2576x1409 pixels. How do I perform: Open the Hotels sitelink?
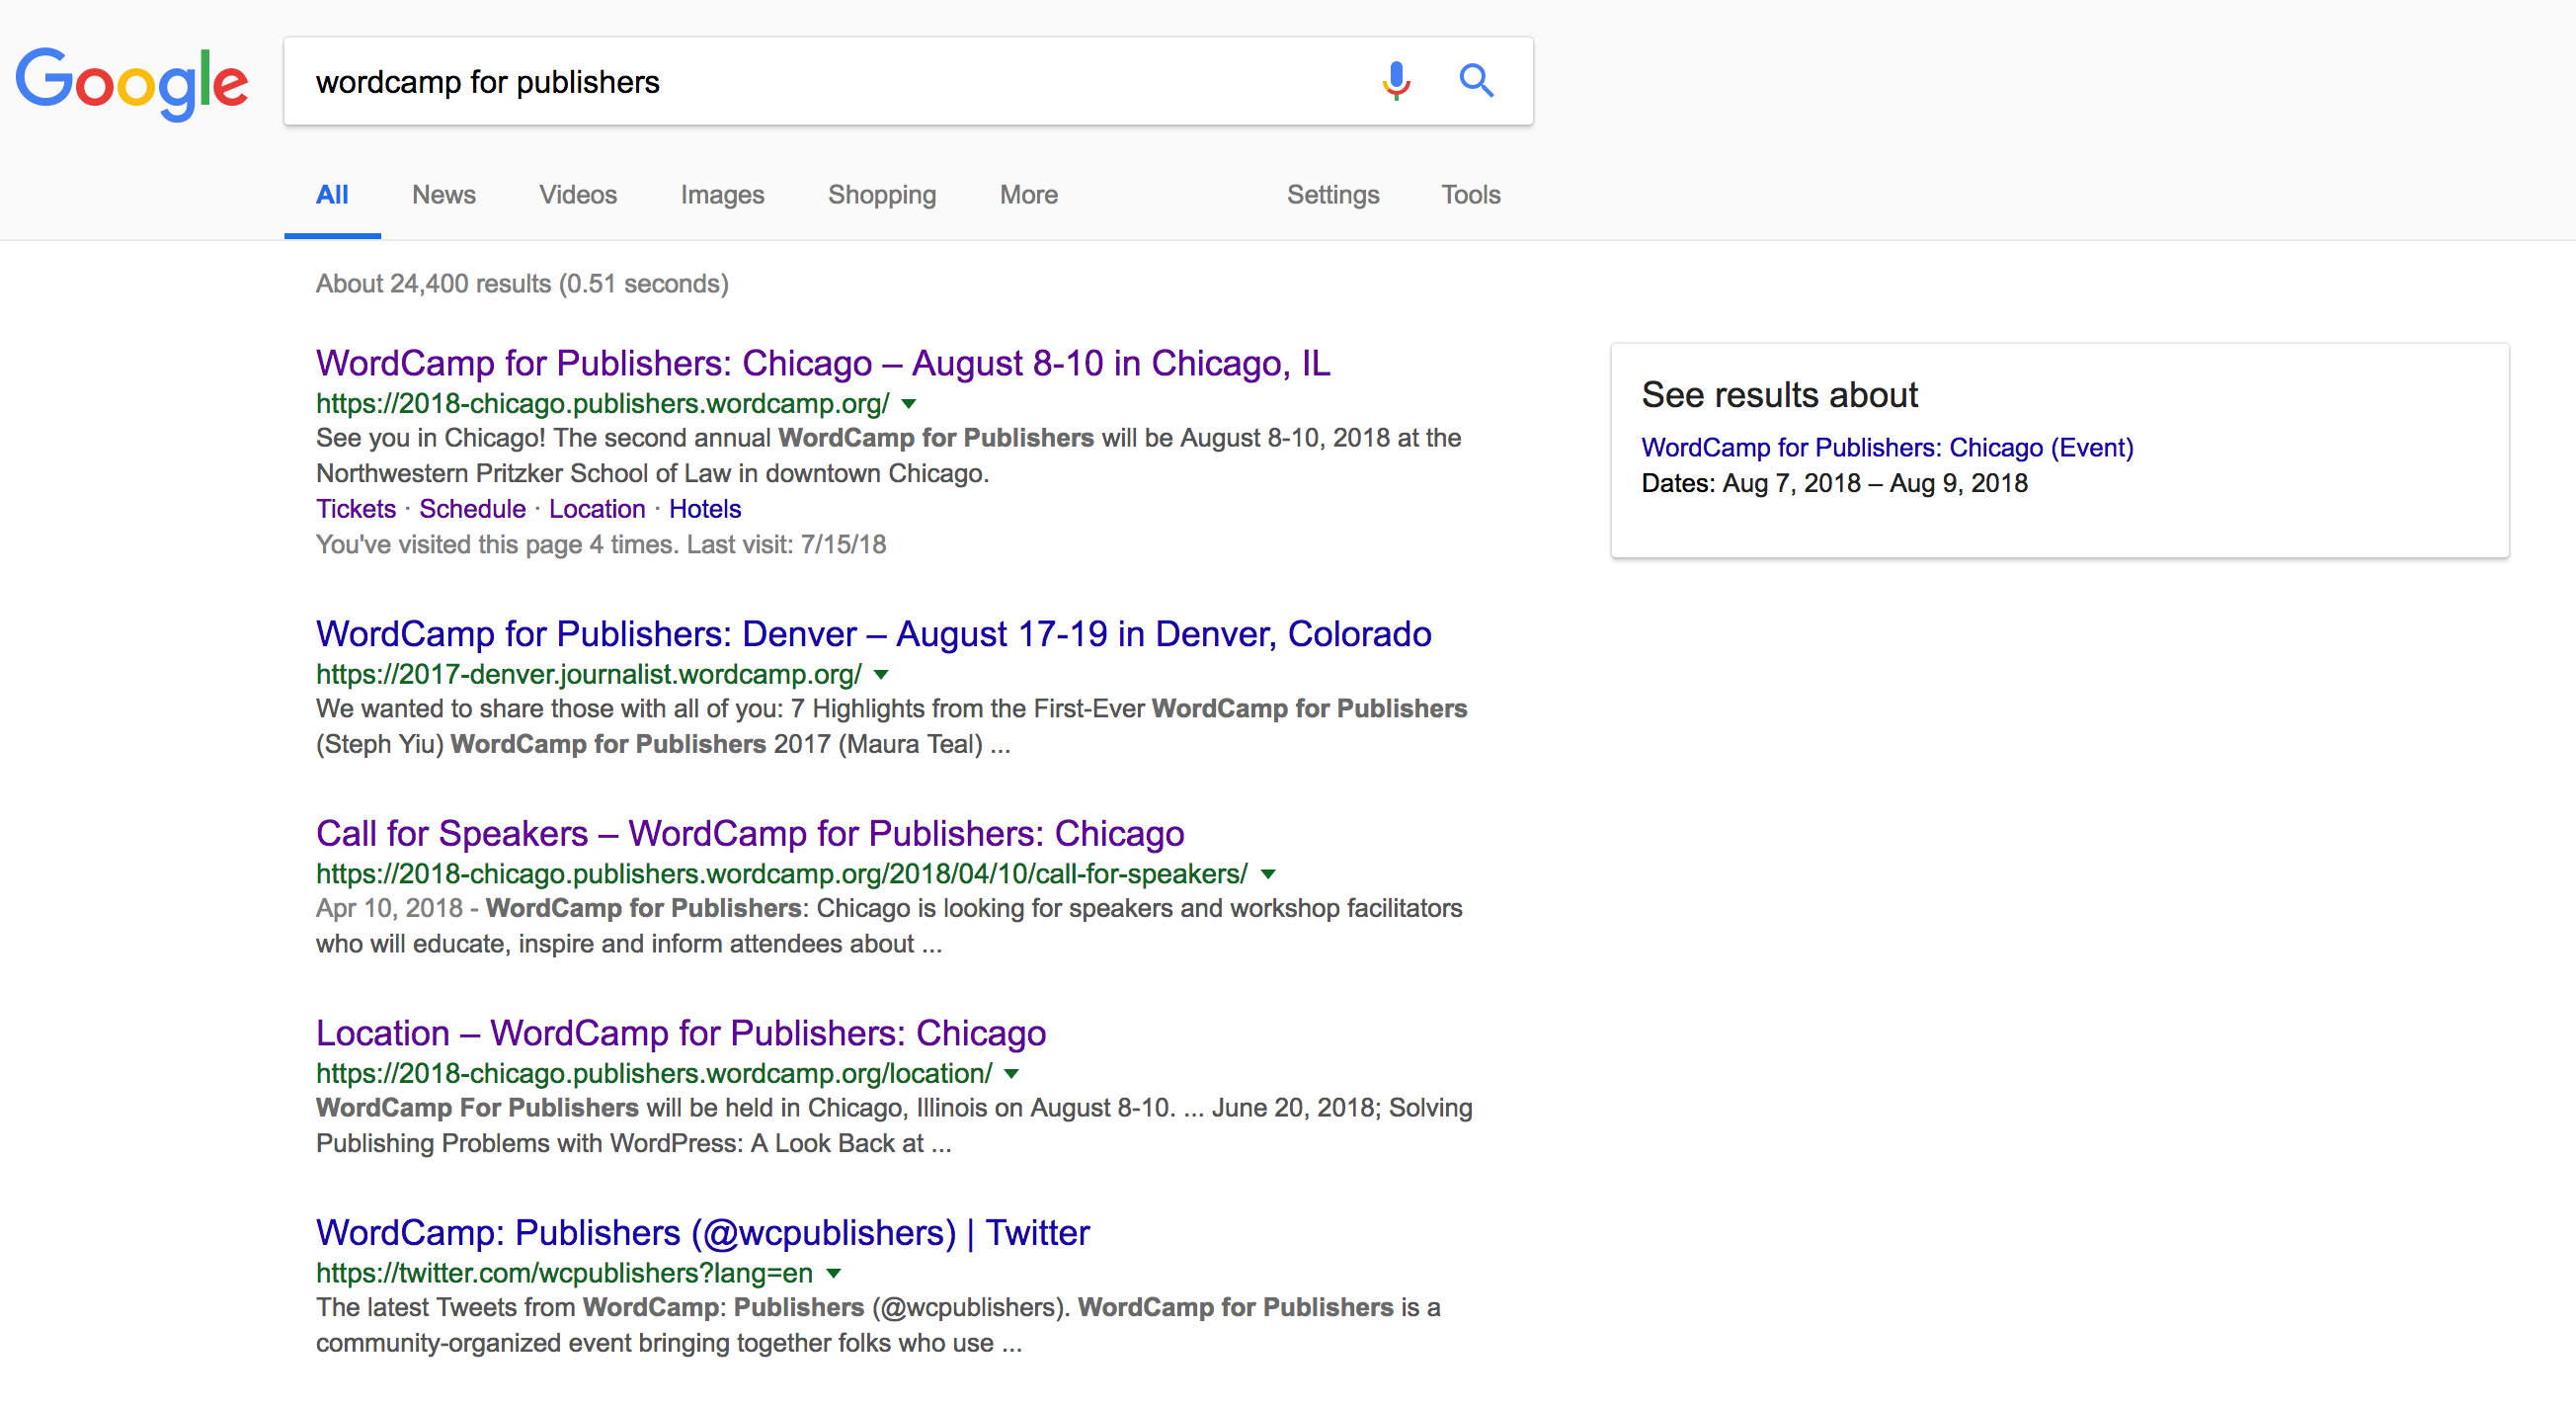pos(705,509)
